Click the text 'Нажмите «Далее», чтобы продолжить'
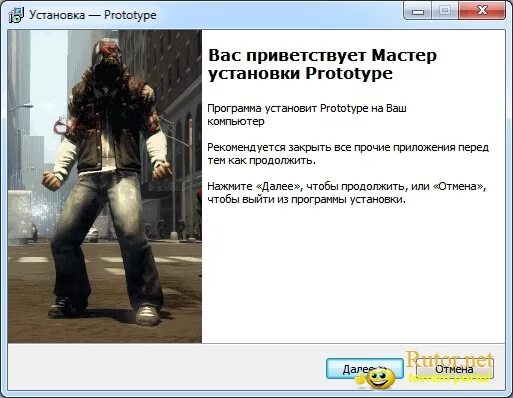This screenshot has width=513, height=398. [306, 186]
